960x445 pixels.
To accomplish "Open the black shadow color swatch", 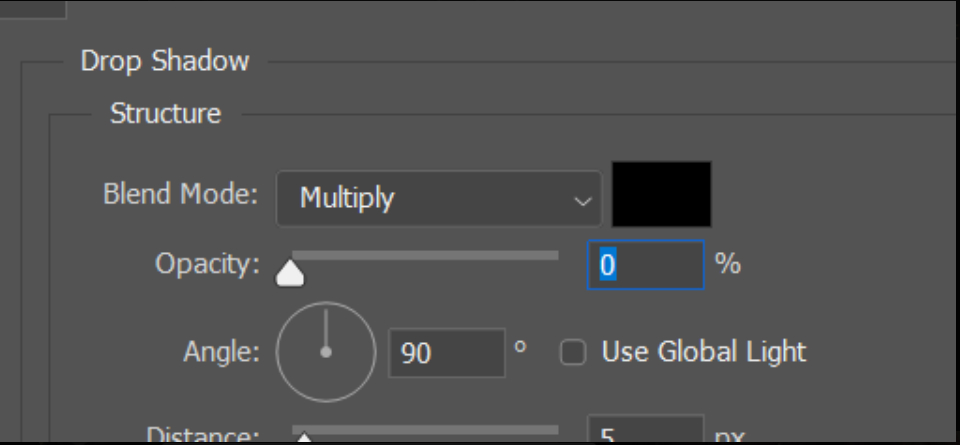I will tap(661, 194).
